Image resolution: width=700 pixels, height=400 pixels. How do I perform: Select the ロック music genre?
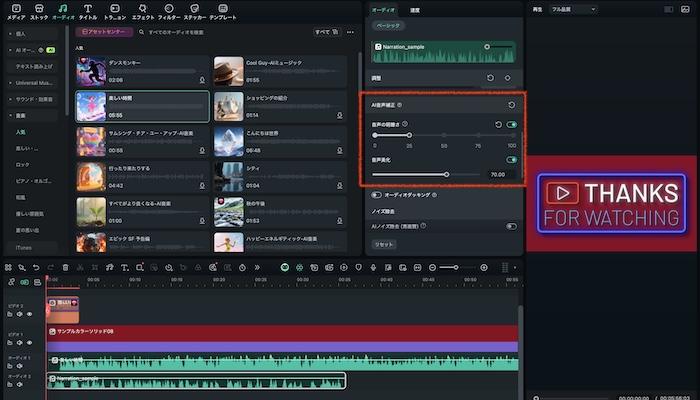coord(22,164)
